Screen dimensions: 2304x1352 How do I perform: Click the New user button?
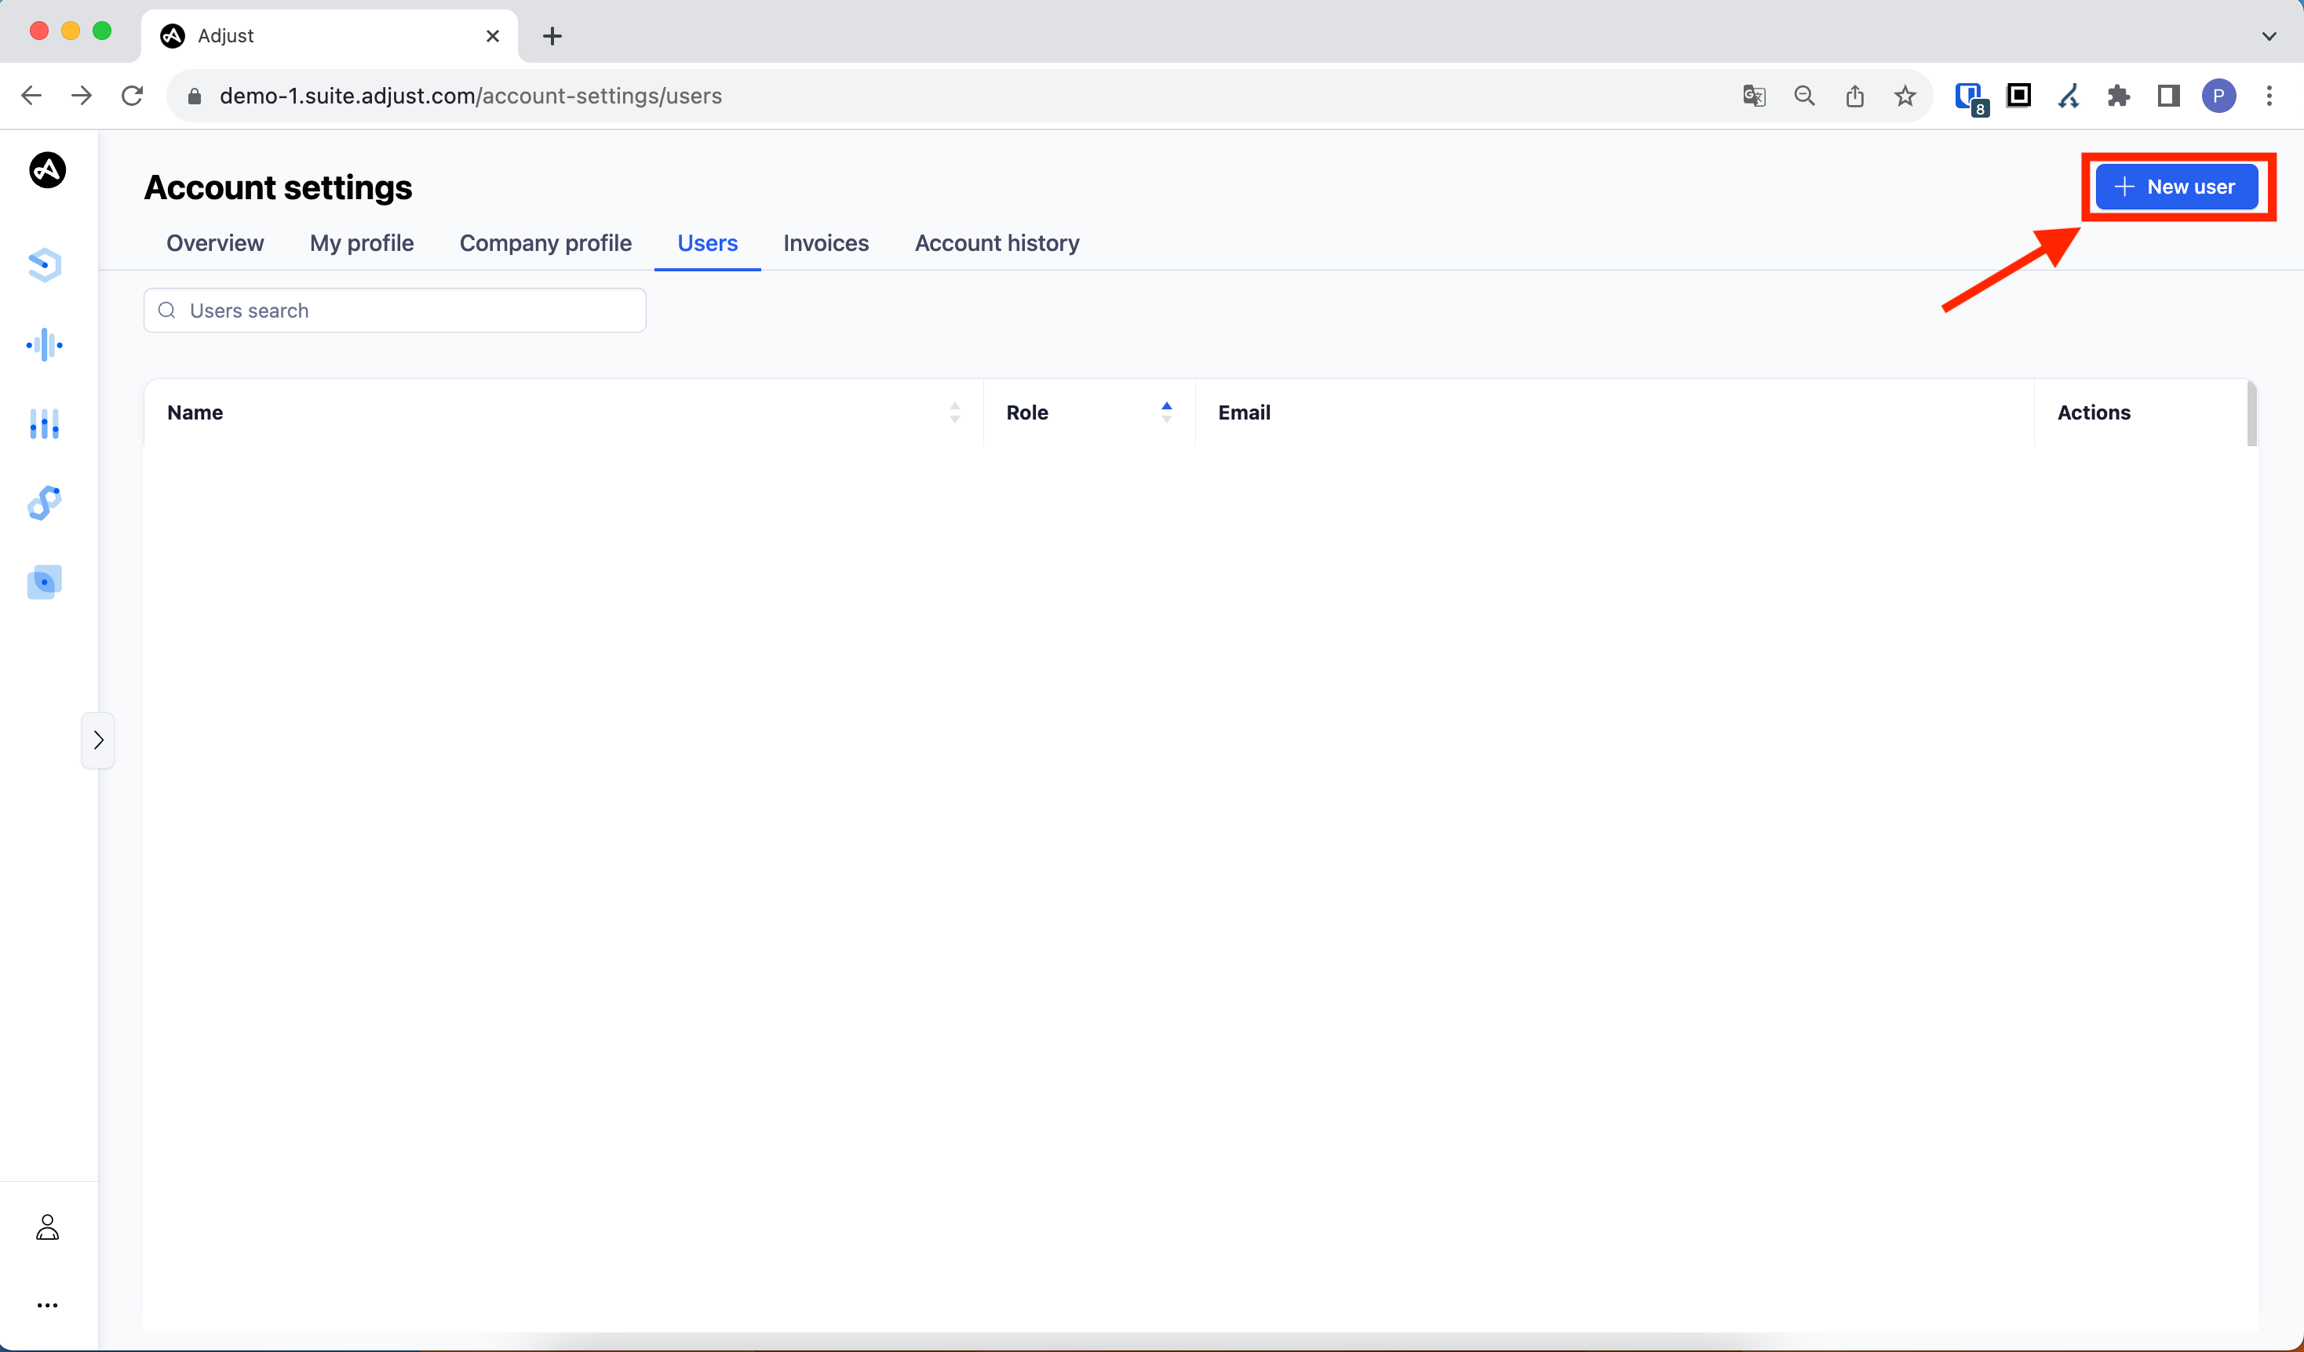click(2176, 187)
